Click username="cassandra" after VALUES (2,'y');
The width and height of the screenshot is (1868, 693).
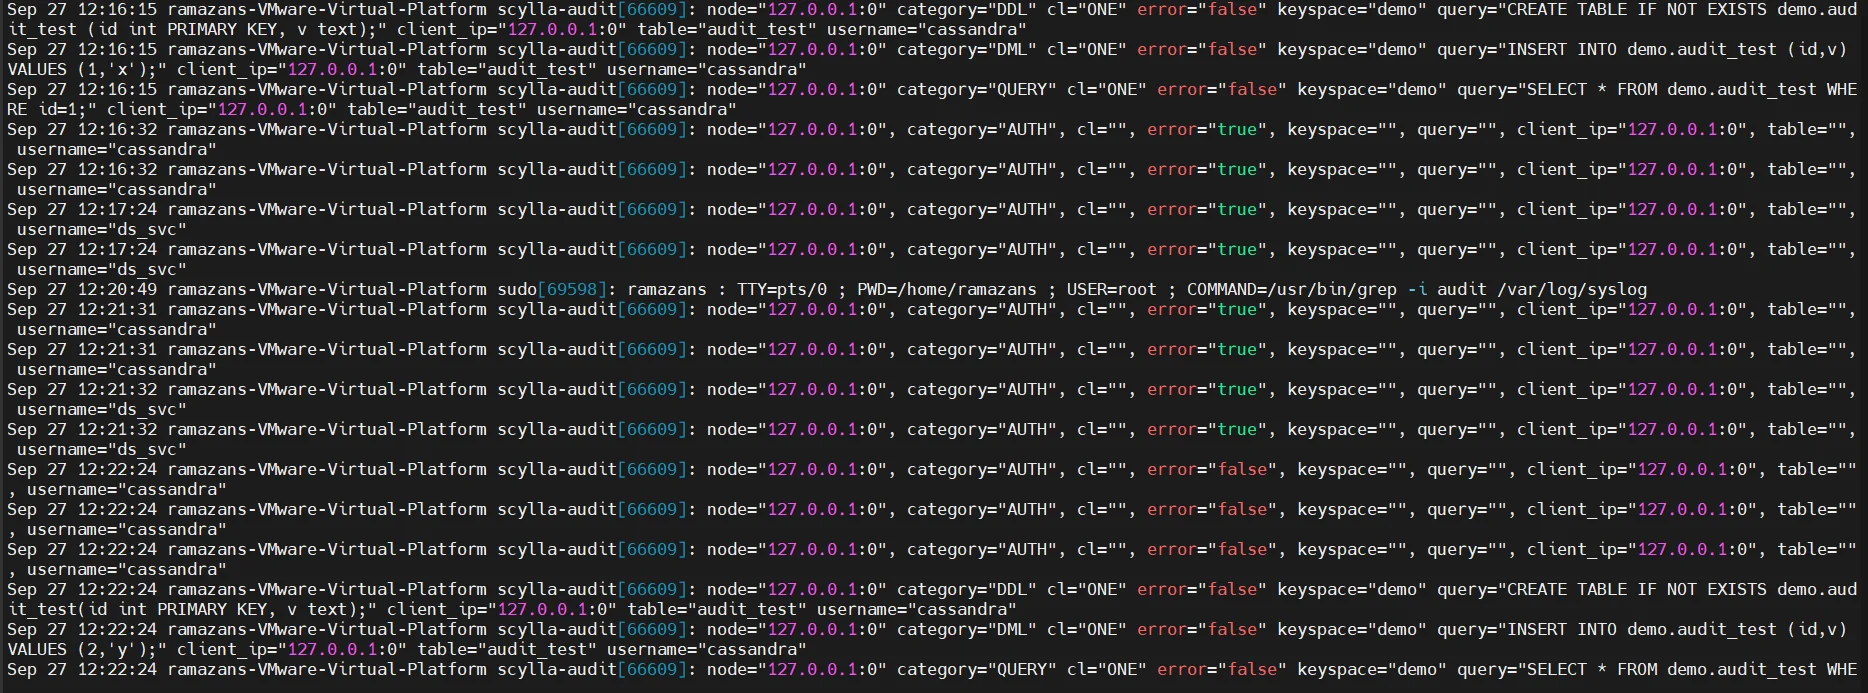pyautogui.click(x=706, y=649)
